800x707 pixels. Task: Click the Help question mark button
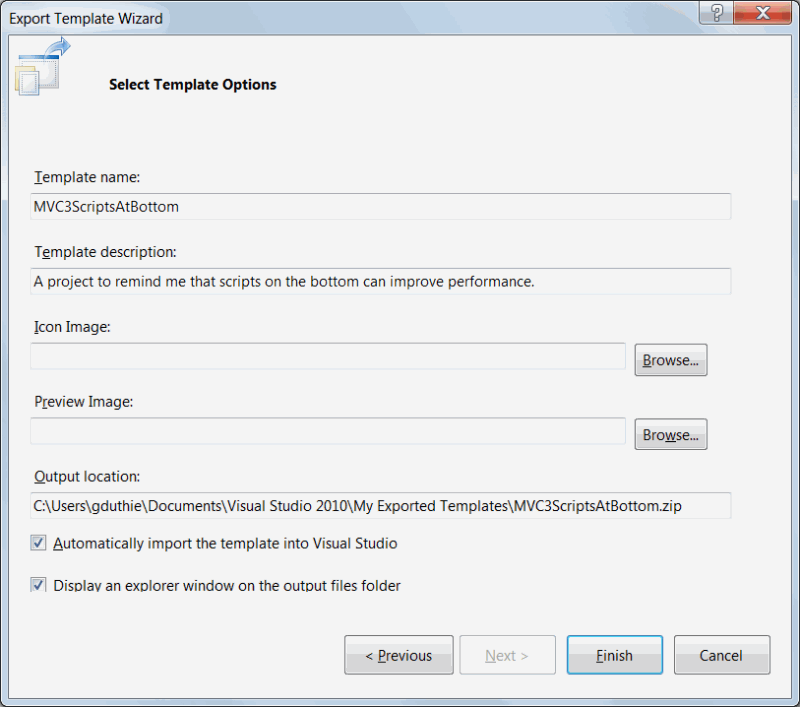[717, 13]
